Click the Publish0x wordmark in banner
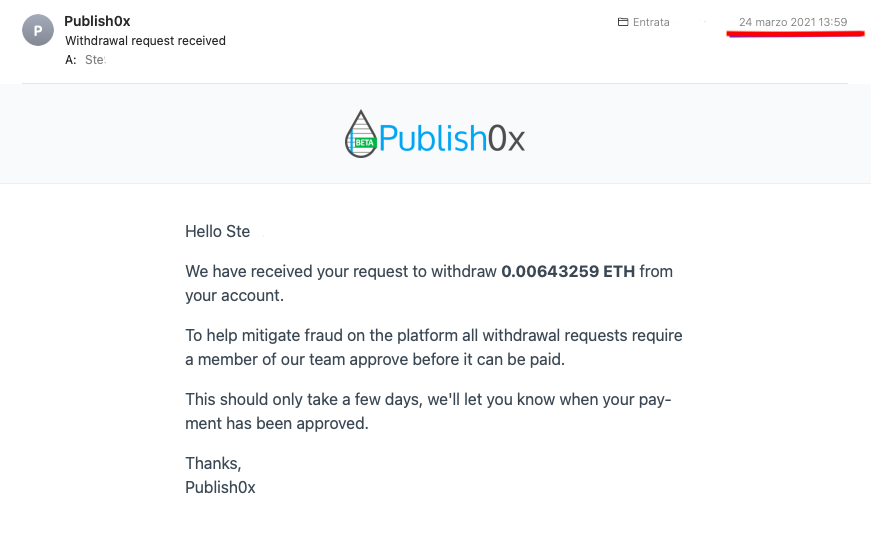Viewport: 871px width, 534px height. [452, 138]
